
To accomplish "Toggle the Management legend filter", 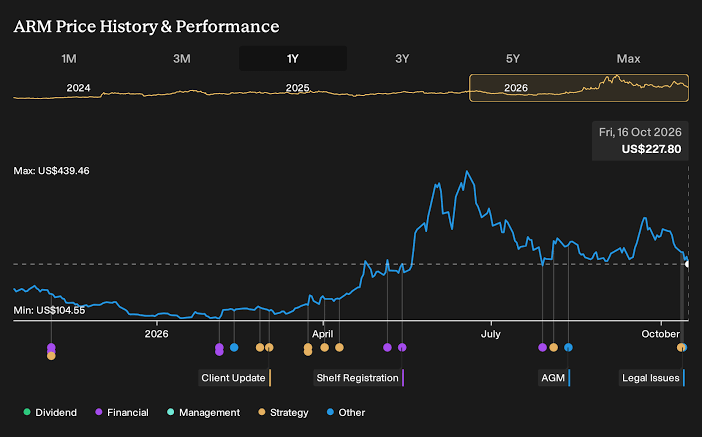I will click(203, 412).
